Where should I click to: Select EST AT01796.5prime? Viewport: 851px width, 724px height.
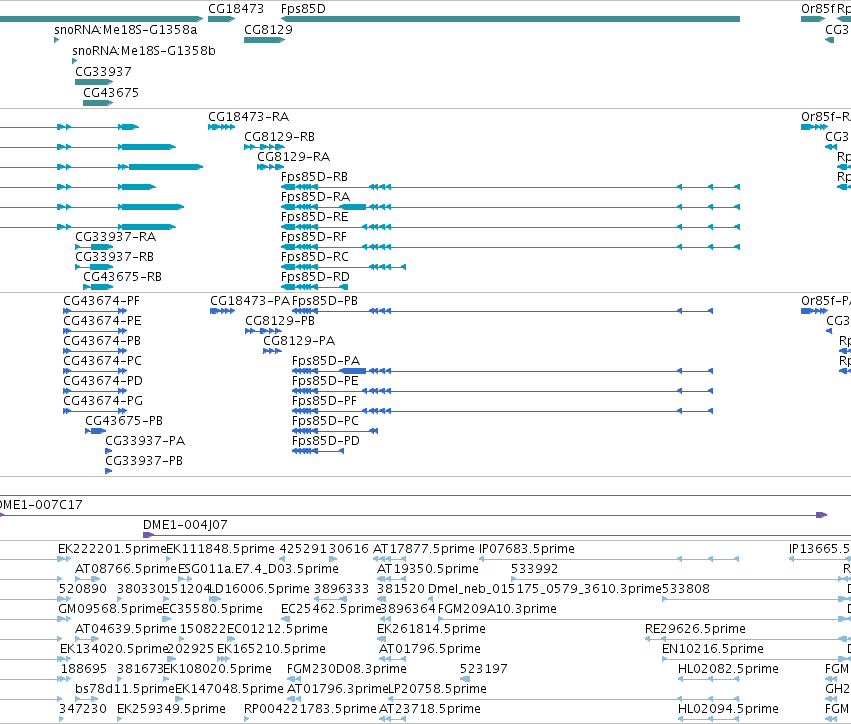pyautogui.click(x=430, y=649)
